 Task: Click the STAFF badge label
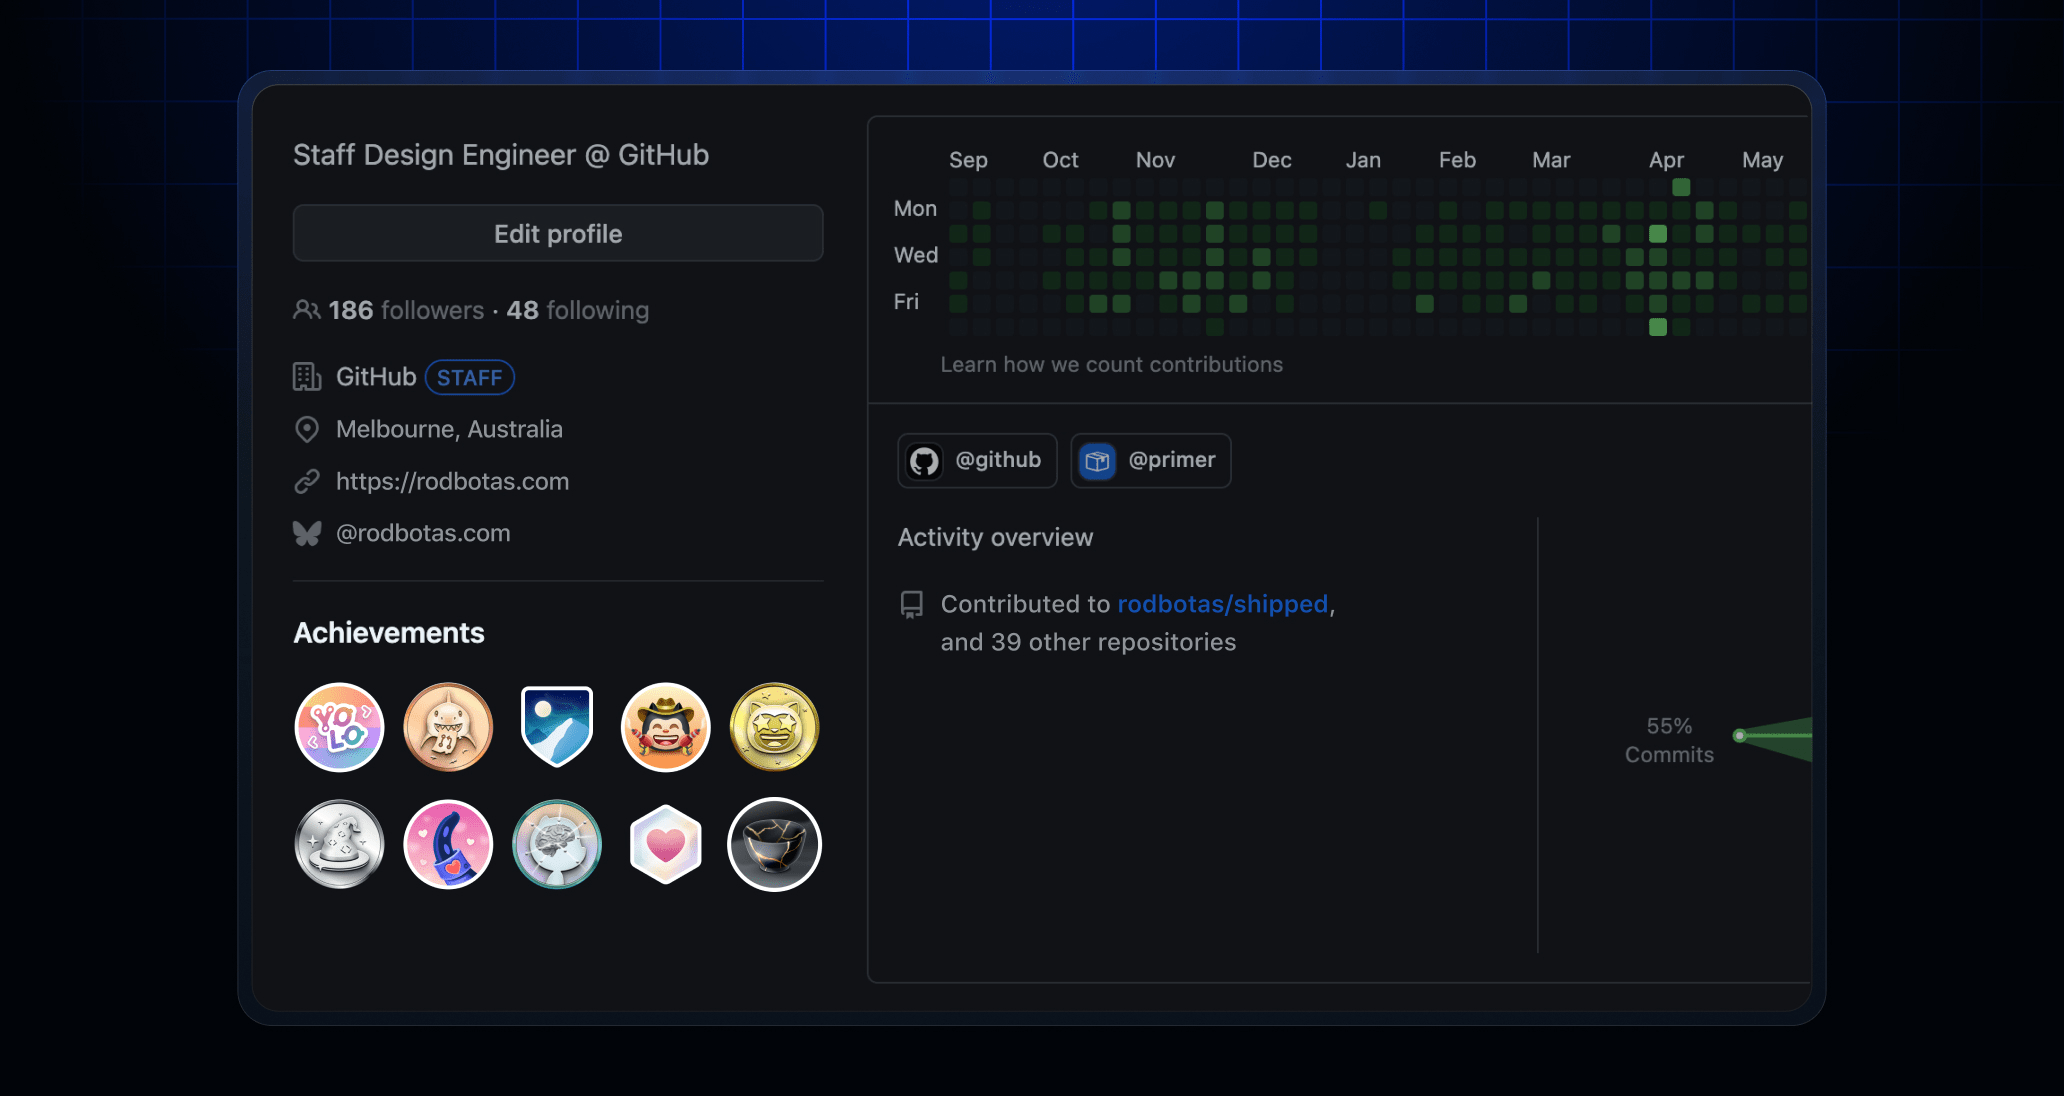click(470, 377)
